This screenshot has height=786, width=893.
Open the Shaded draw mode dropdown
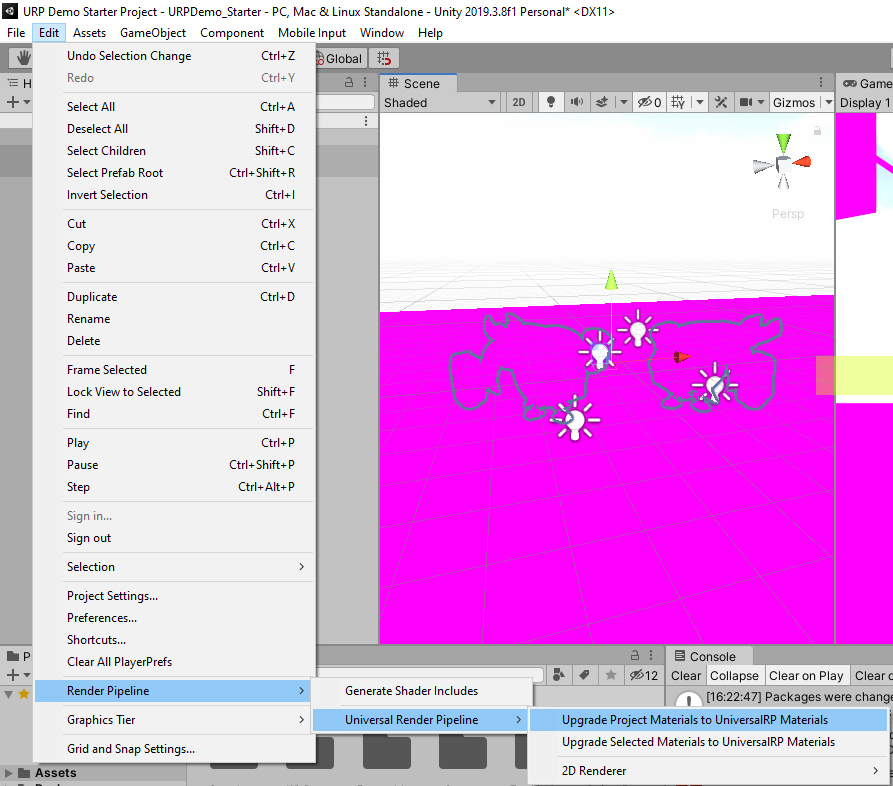[x=440, y=102]
